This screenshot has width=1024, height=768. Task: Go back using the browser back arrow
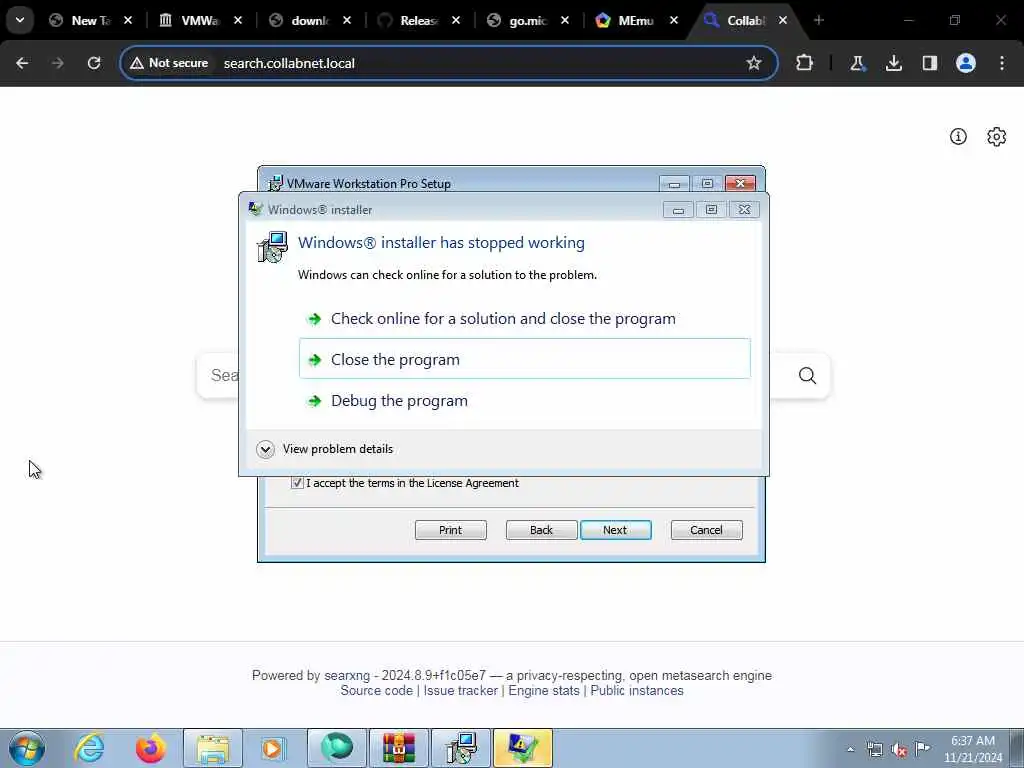click(x=22, y=63)
